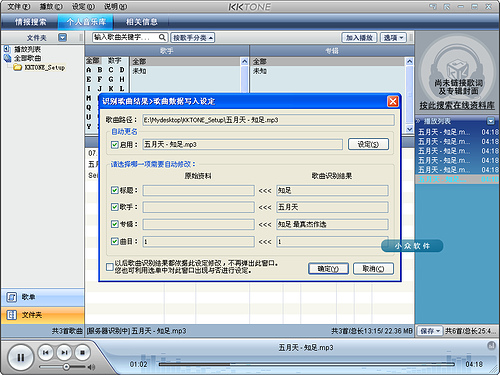Toggle the 标题 checkbox
This screenshot has height=375, width=500.
(115, 190)
